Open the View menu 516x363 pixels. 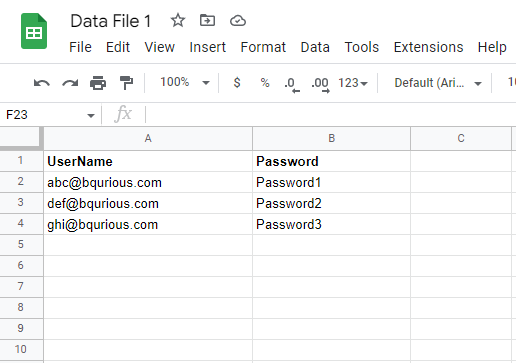(160, 47)
